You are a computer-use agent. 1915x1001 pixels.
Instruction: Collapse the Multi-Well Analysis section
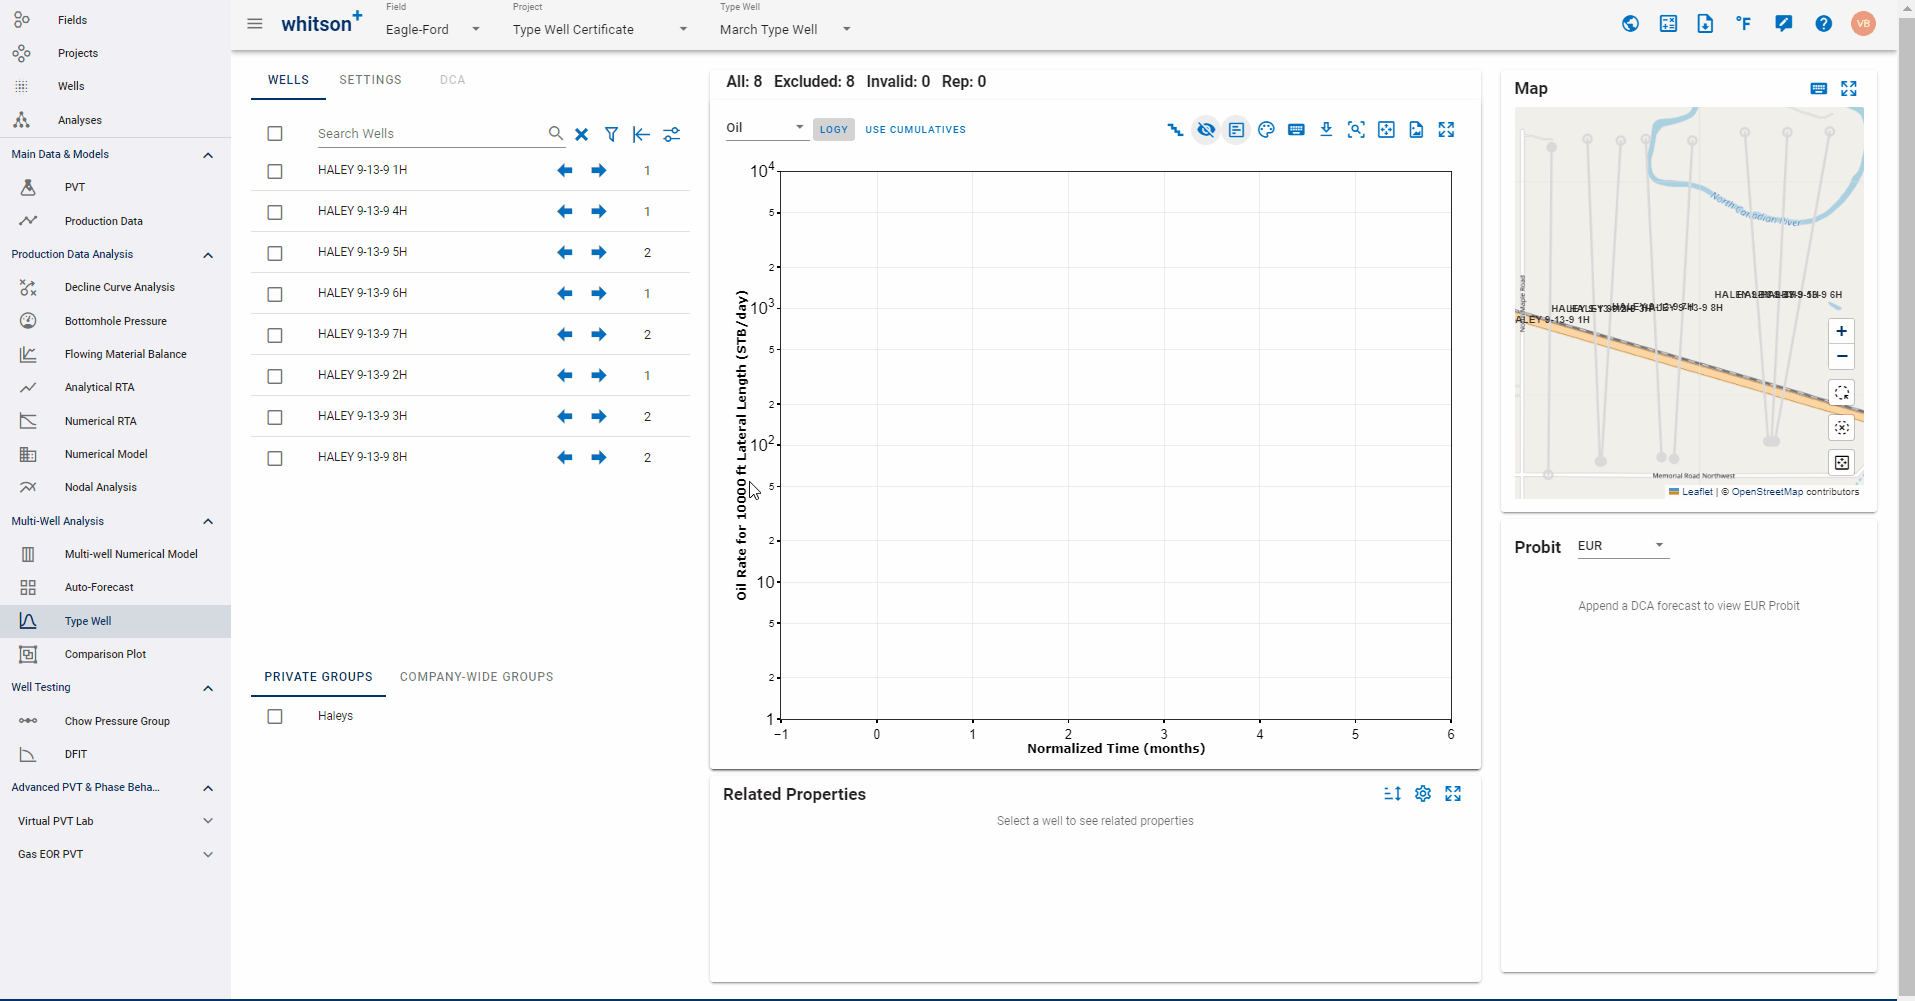click(x=208, y=522)
